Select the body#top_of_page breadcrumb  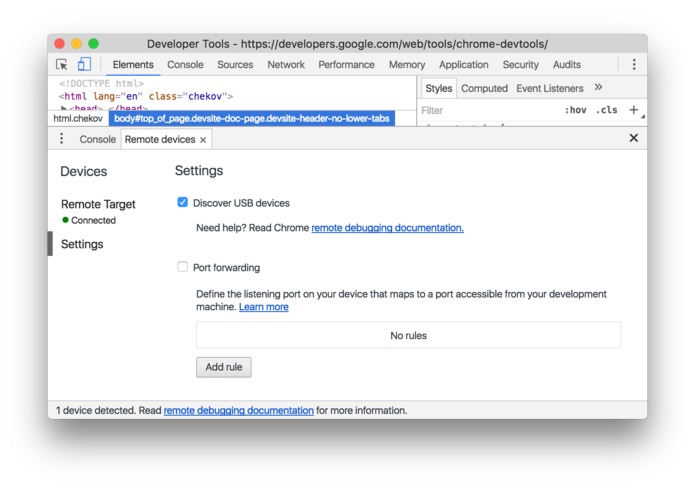point(252,118)
